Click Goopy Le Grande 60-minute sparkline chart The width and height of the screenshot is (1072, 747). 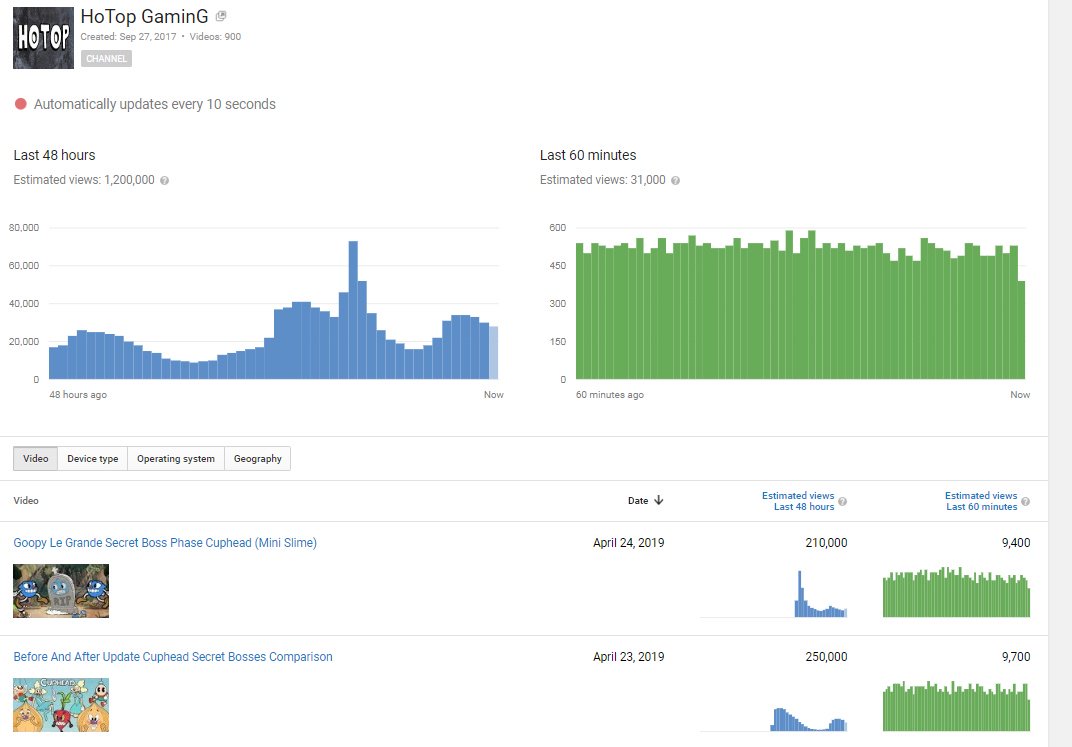[x=956, y=592]
